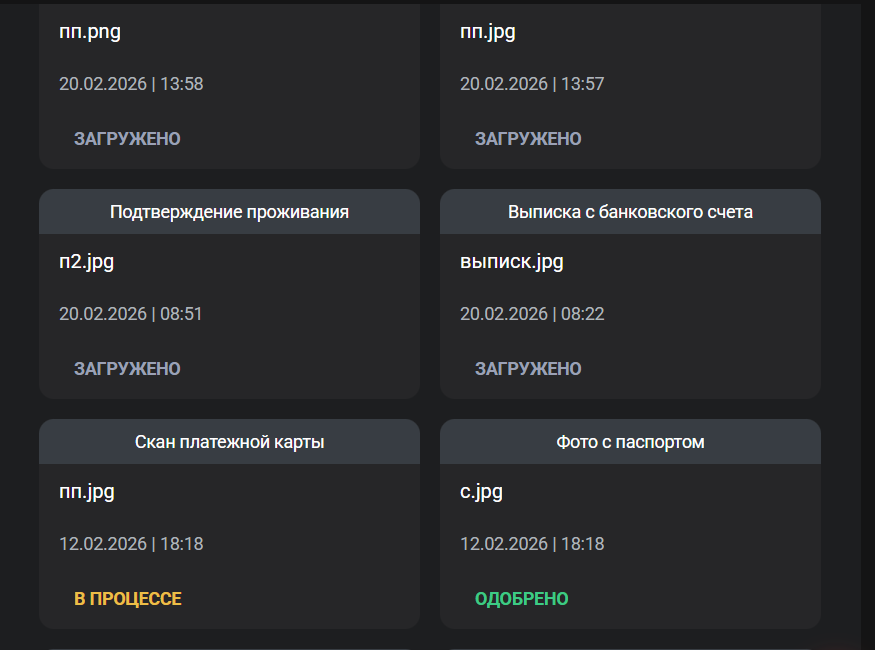Viewport: 875px width, 650px height.
Task: Open пп.jpg in the "Скан платежной карты" card
Action: (87, 492)
